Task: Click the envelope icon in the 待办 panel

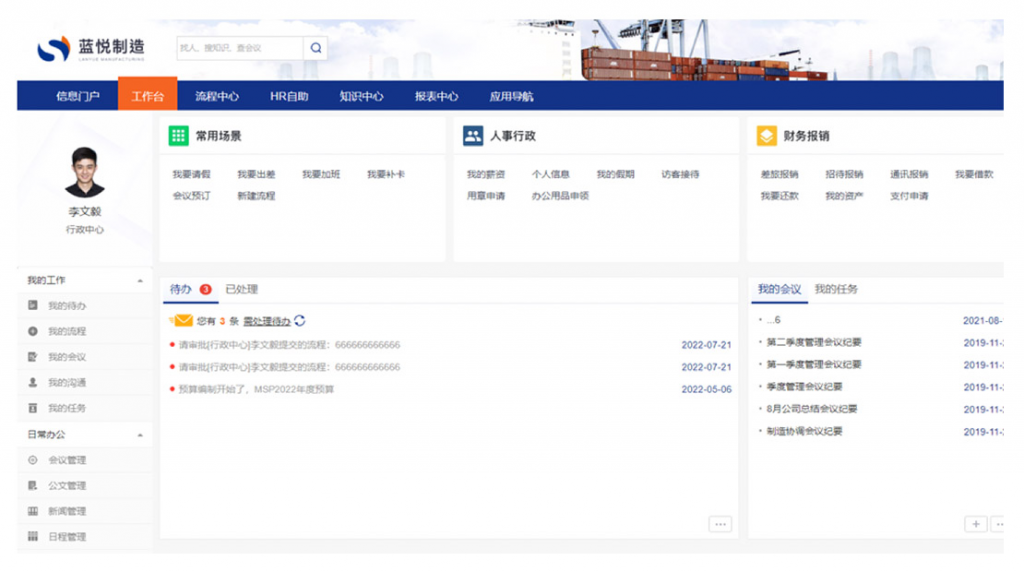Action: (x=182, y=321)
